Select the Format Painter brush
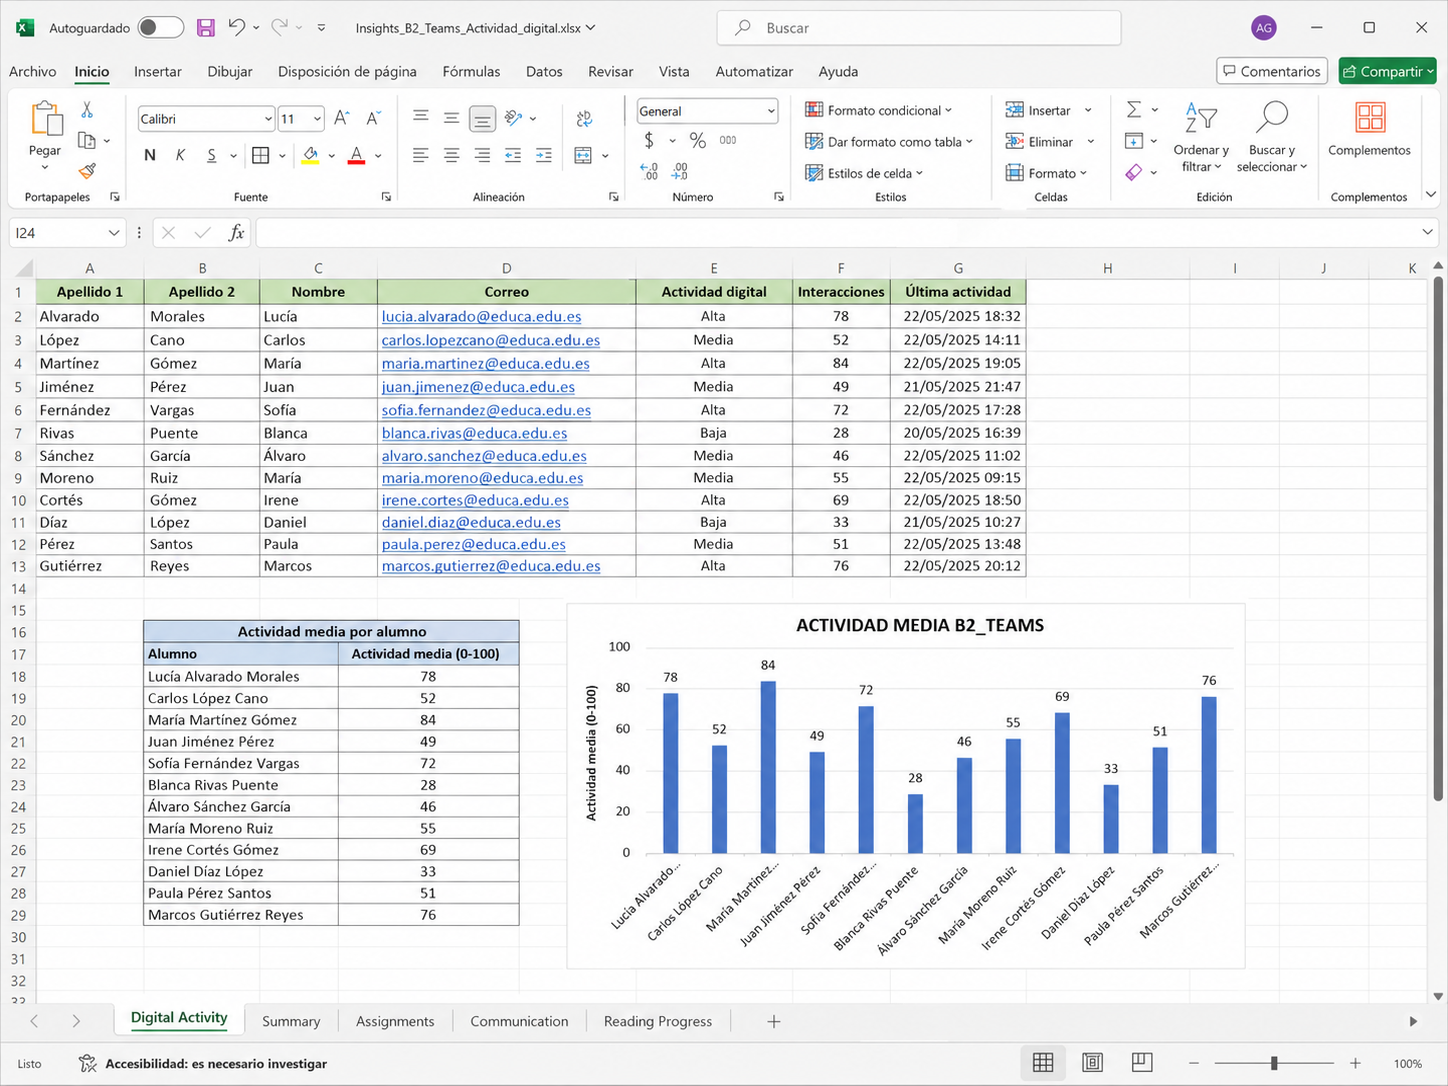This screenshot has width=1448, height=1086. point(87,171)
